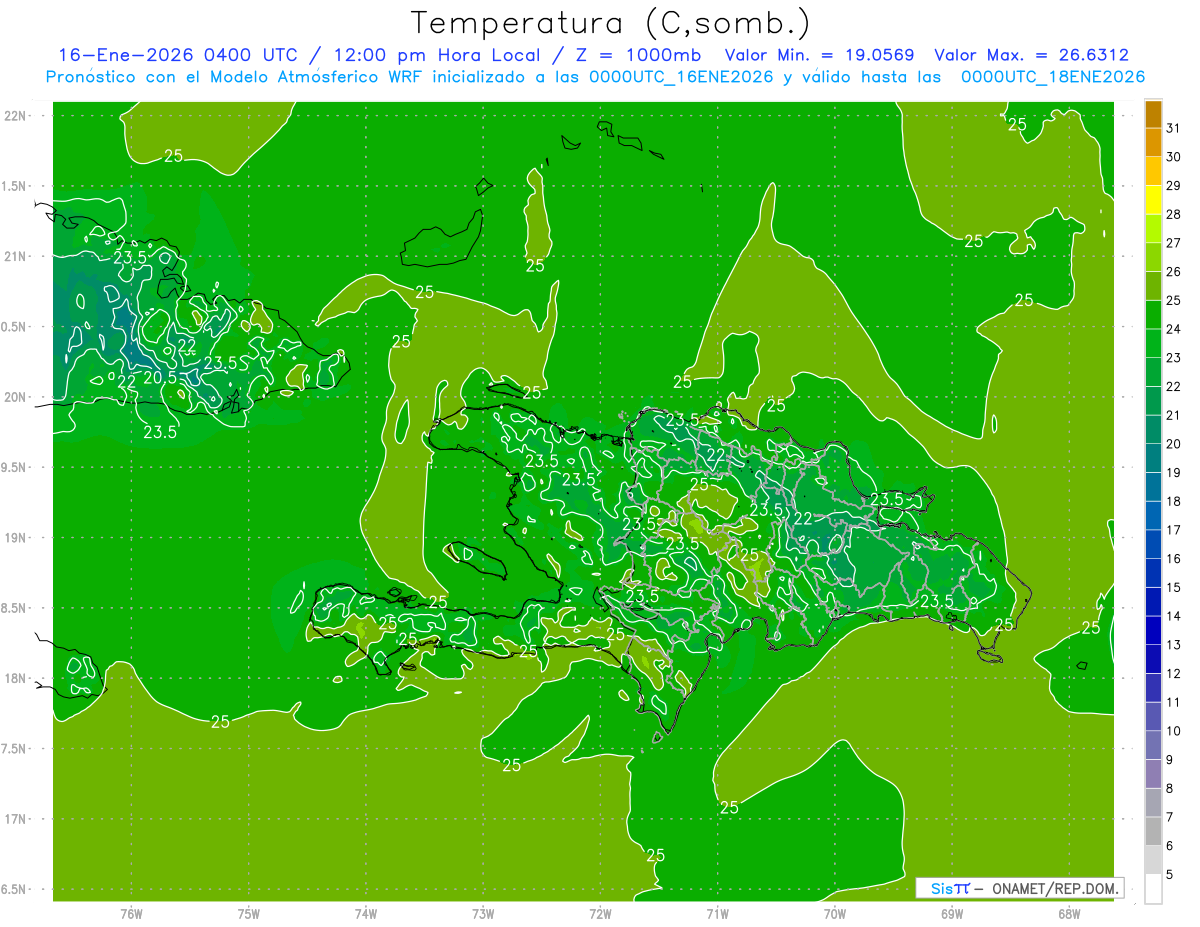
Task: Select the "Valor Max. = 26.6312" text
Action: tap(1031, 55)
